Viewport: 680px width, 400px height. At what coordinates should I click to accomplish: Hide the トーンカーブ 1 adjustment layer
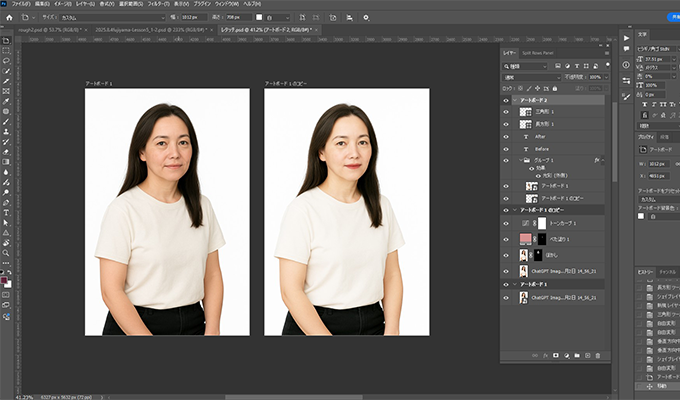pos(506,223)
